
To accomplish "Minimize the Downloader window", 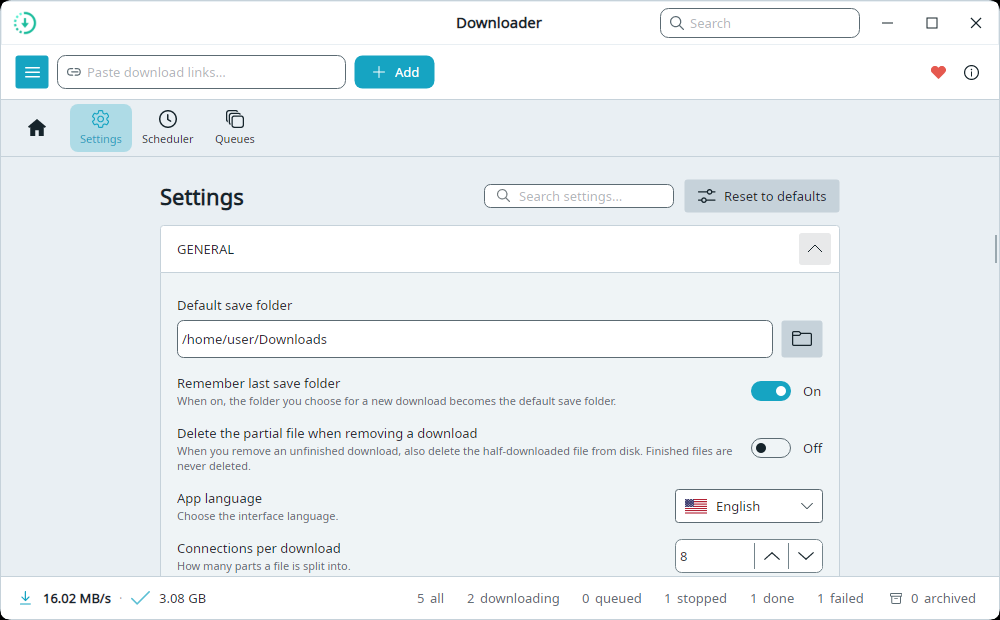I will point(887,23).
